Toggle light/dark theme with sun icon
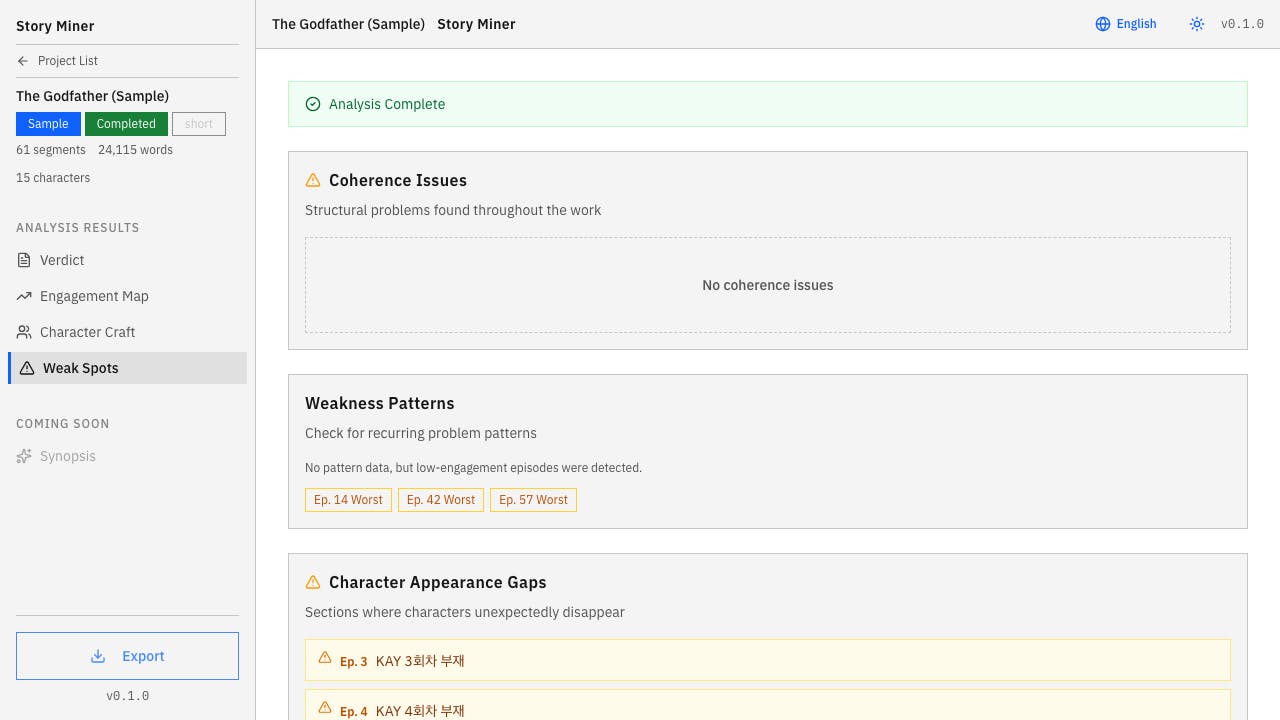The height and width of the screenshot is (720, 1280). point(1197,24)
